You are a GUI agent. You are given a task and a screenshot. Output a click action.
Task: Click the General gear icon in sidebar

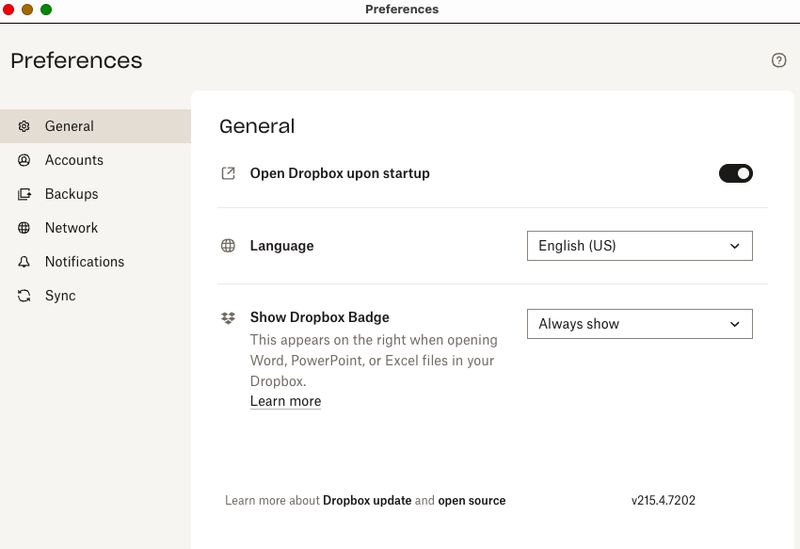click(x=24, y=127)
